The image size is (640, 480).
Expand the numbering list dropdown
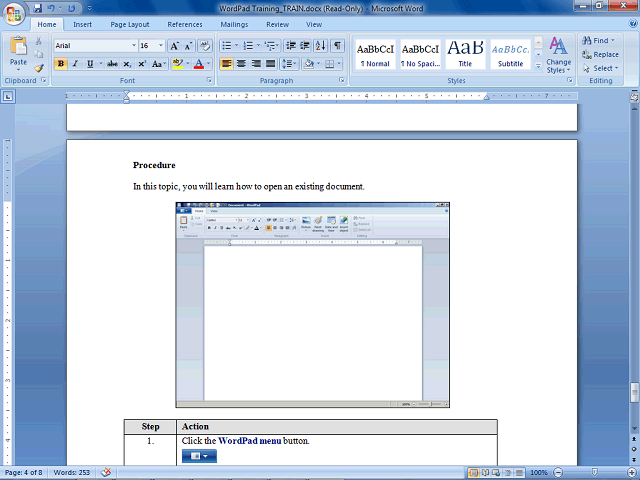(258, 45)
